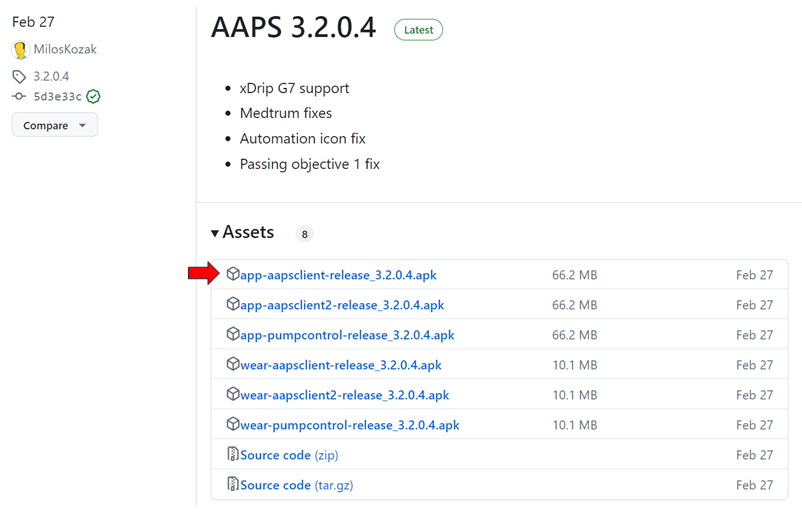Click the AAPS 3.2.0.4 release title

[x=294, y=28]
